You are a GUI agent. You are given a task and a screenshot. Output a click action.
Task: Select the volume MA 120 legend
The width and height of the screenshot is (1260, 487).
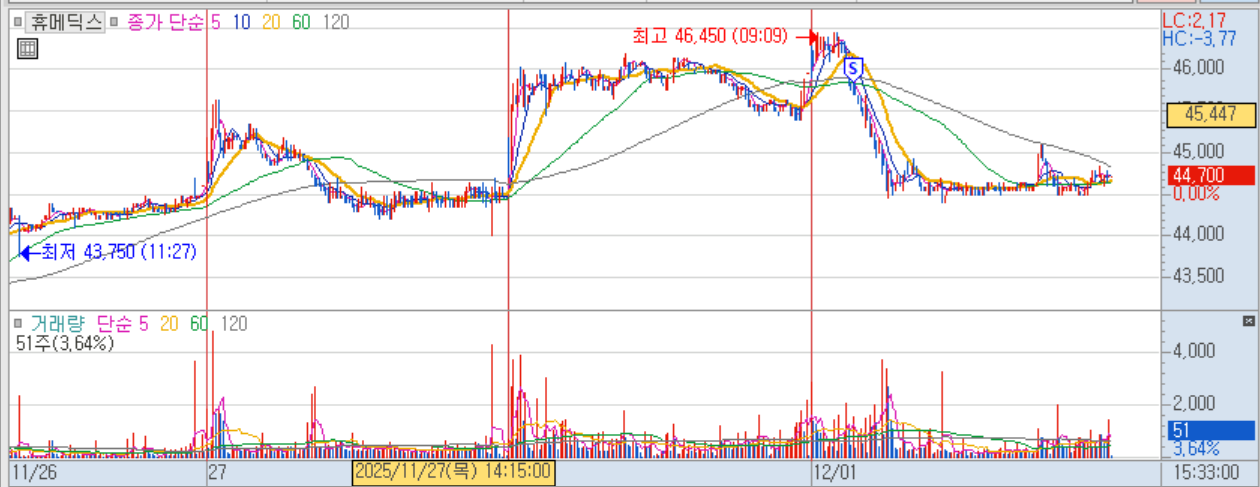tap(234, 323)
